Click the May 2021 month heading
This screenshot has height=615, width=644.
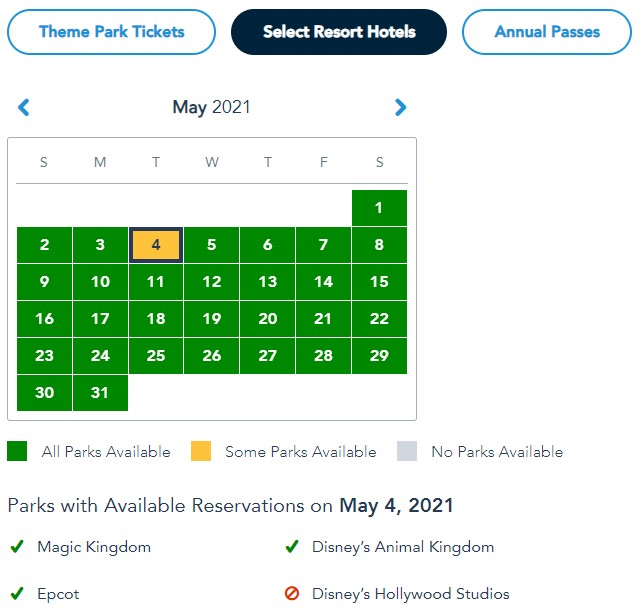pos(211,107)
